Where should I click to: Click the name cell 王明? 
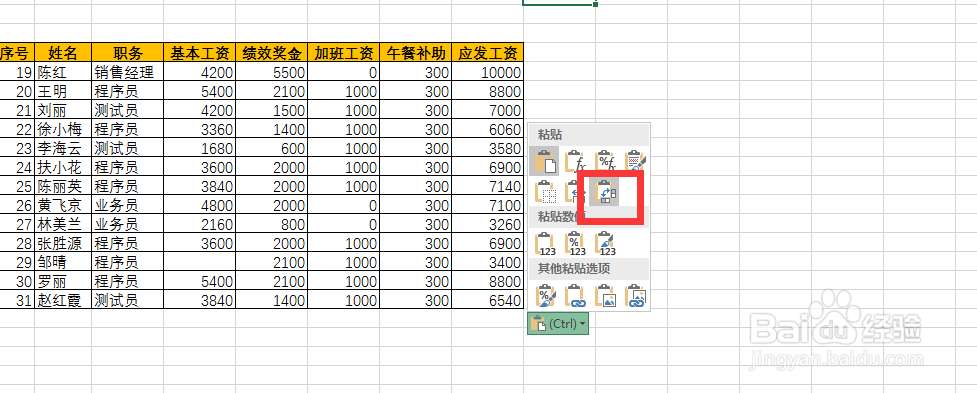point(63,91)
